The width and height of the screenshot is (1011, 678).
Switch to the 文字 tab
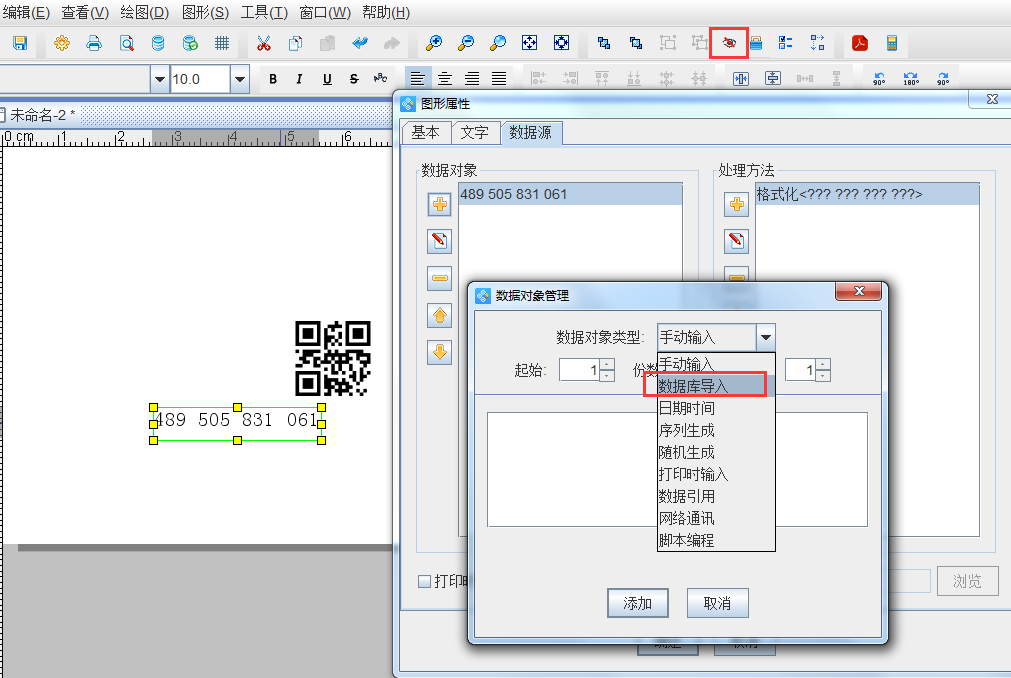pos(474,132)
